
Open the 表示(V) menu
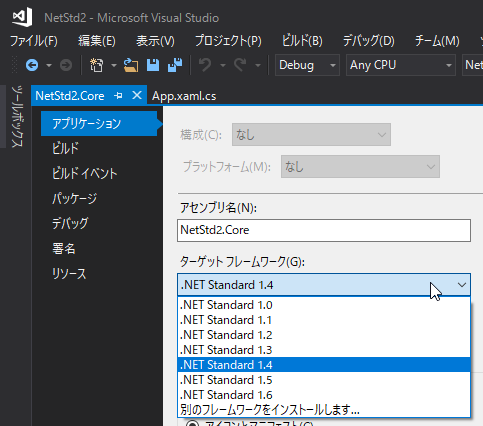(155, 41)
